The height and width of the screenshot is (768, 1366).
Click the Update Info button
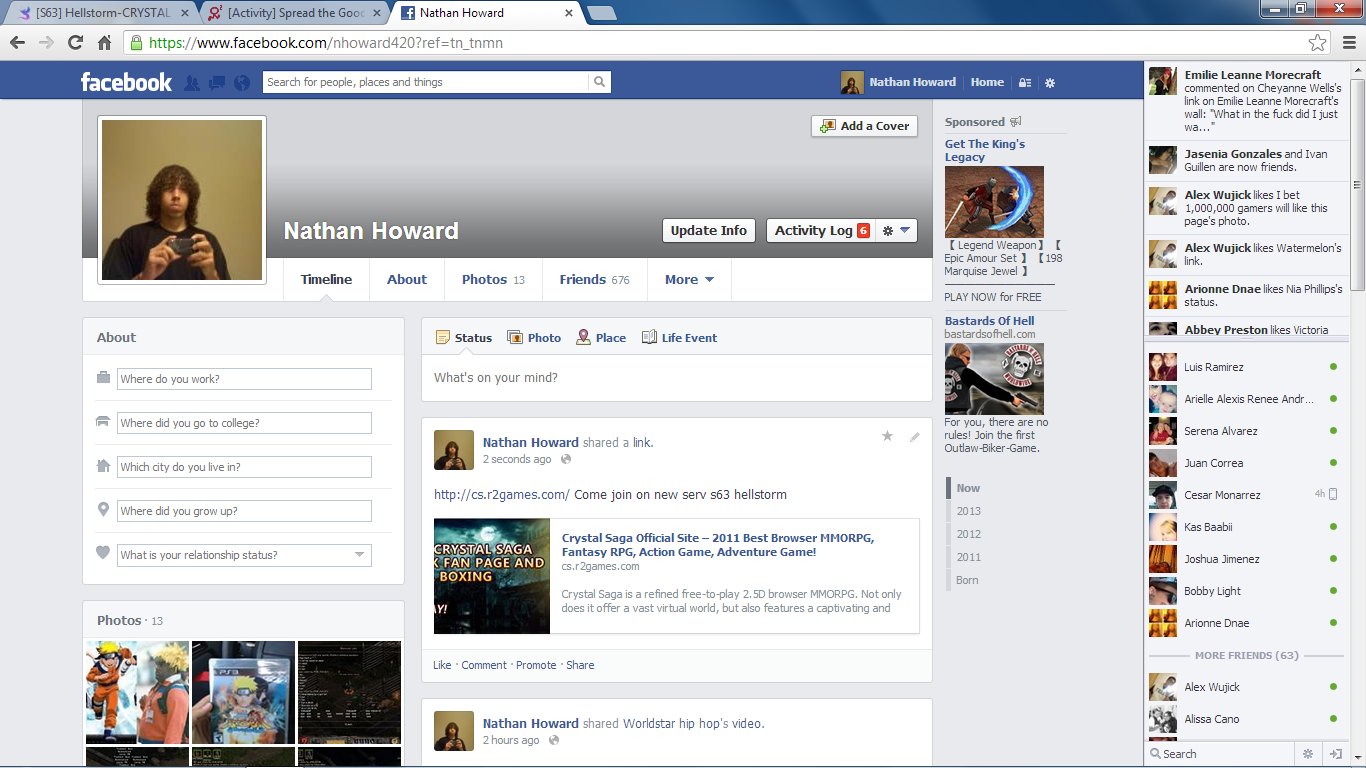pyautogui.click(x=708, y=231)
